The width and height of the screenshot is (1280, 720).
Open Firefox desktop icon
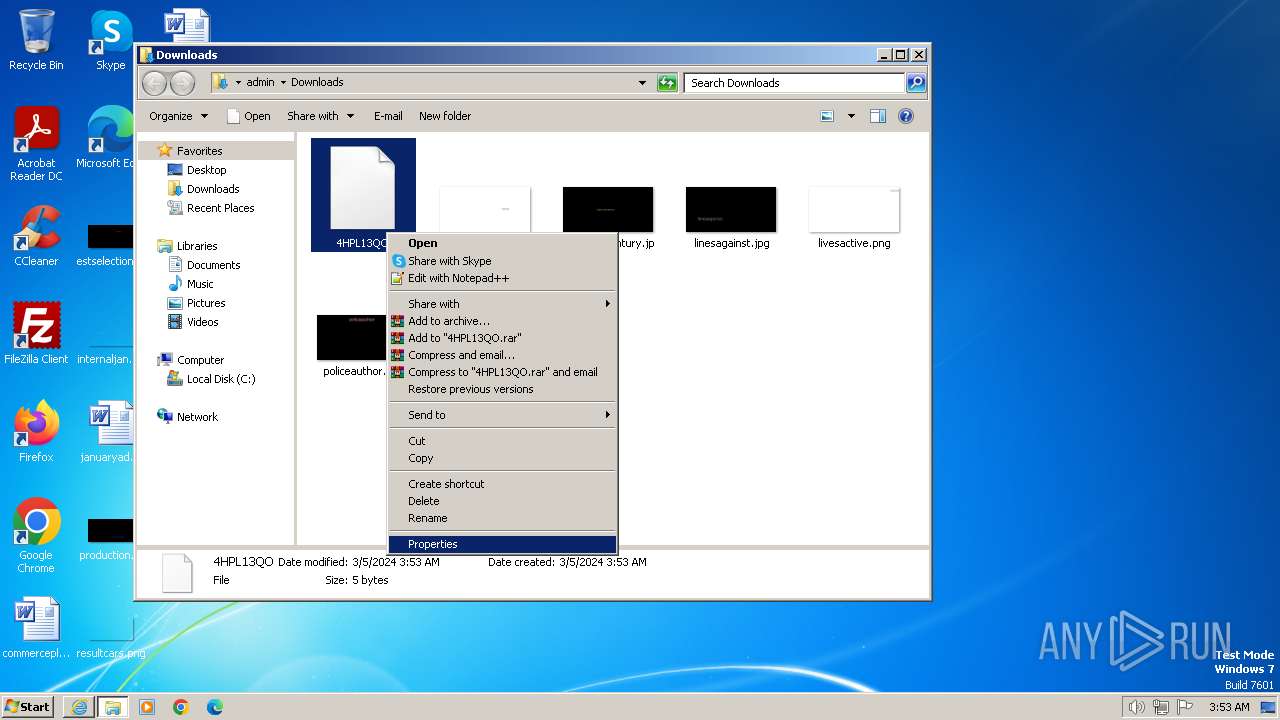coord(36,431)
